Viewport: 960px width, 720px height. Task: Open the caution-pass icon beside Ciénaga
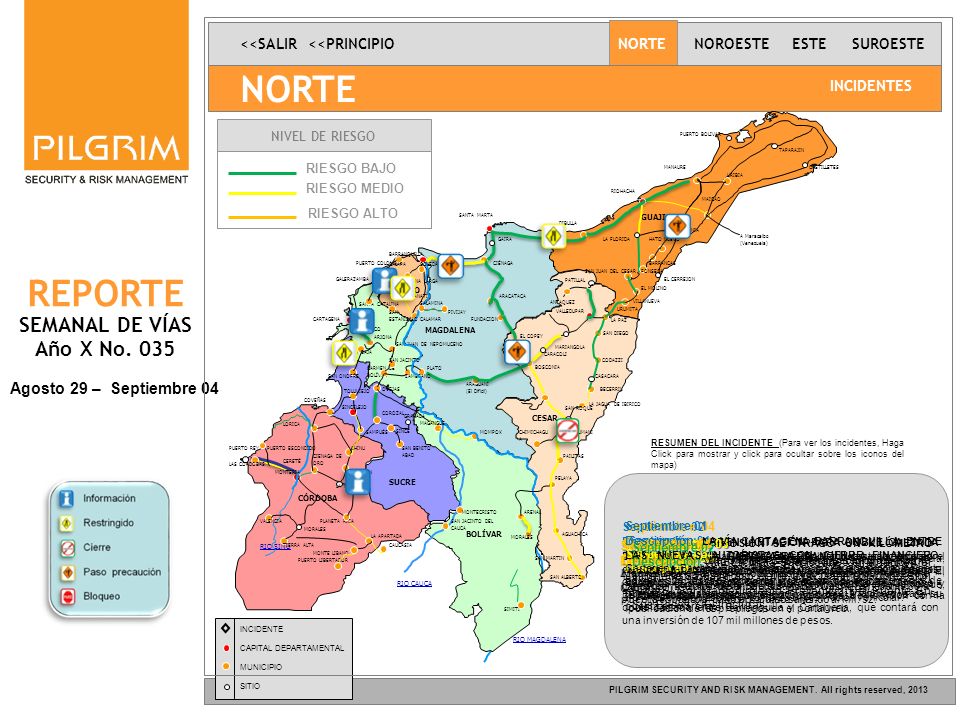(x=451, y=266)
